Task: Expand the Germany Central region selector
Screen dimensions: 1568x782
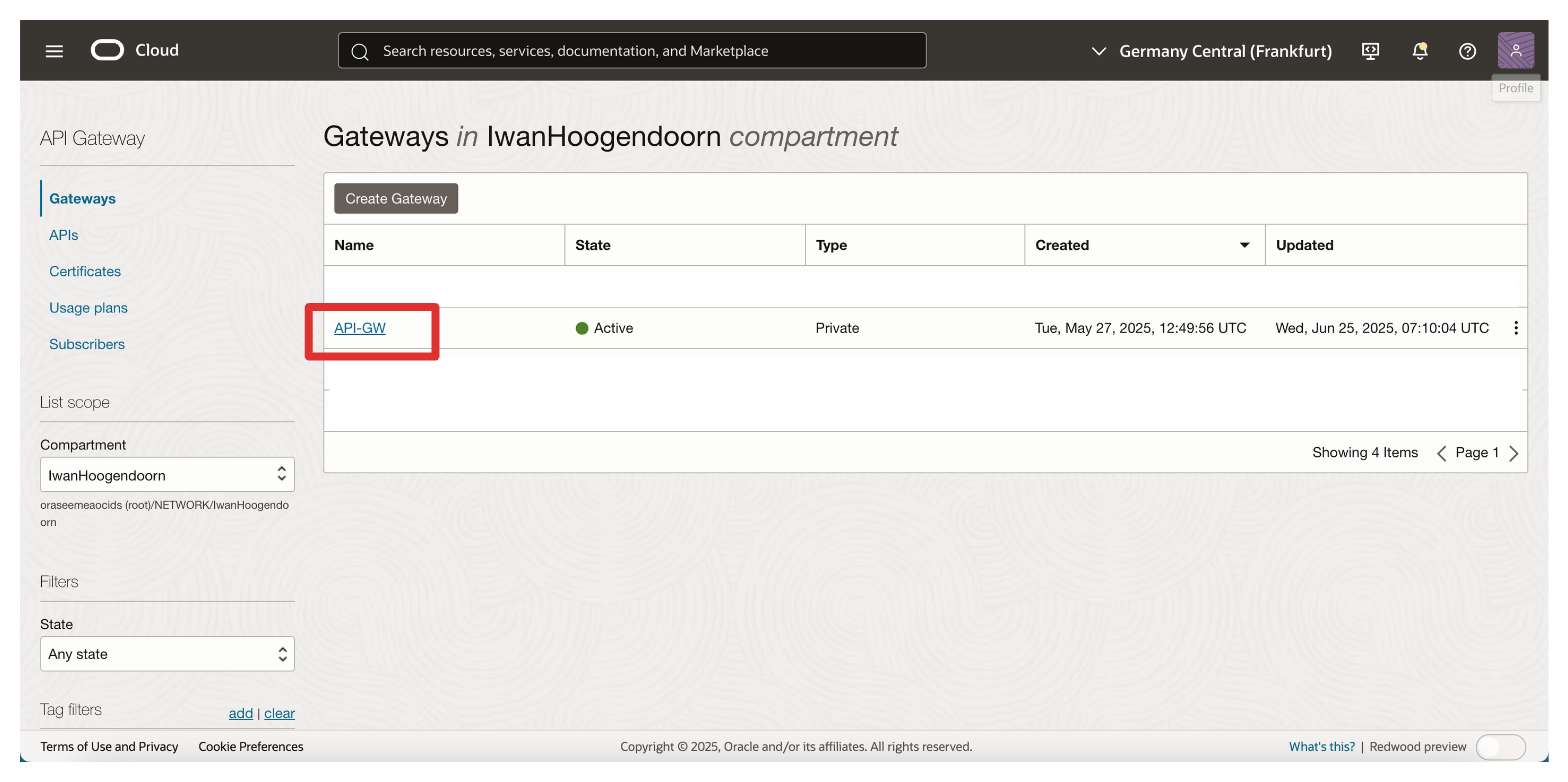Action: tap(1211, 51)
